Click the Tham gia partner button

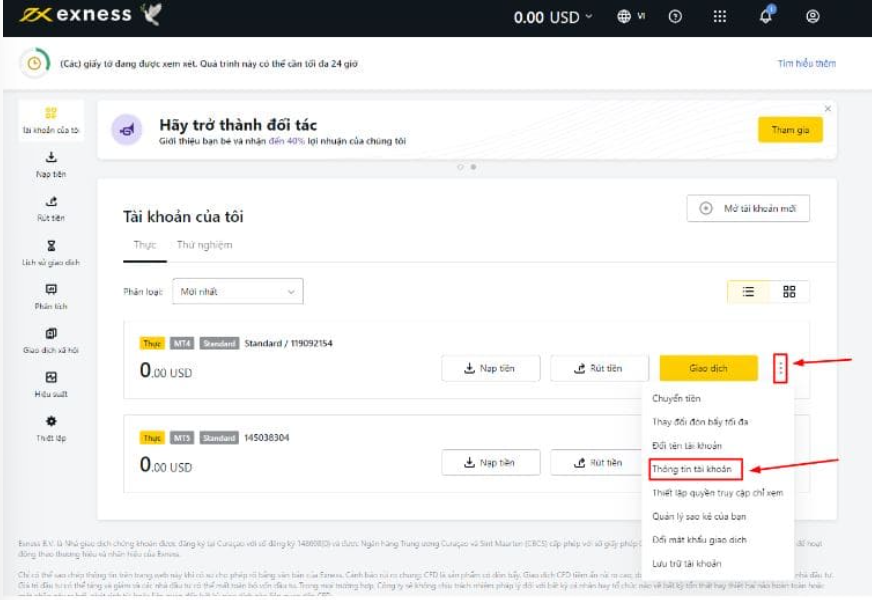tap(790, 130)
